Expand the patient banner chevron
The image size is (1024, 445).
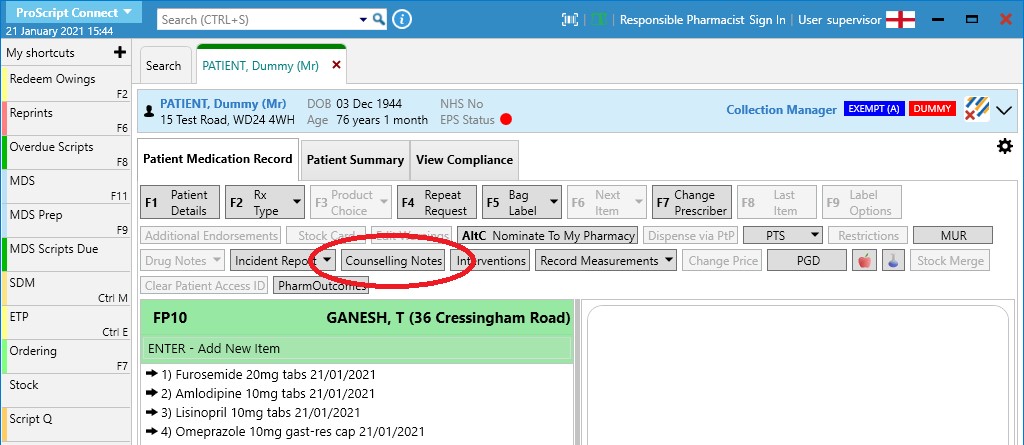[x=1004, y=111]
